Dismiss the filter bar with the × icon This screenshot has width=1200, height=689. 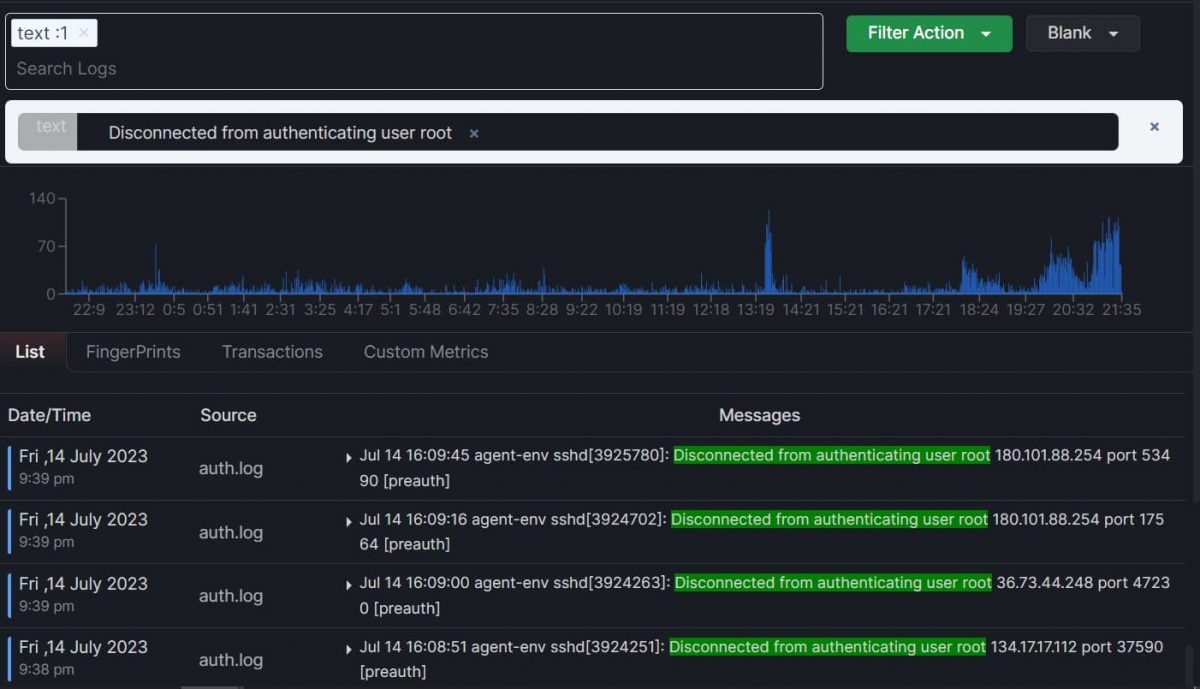(1154, 127)
